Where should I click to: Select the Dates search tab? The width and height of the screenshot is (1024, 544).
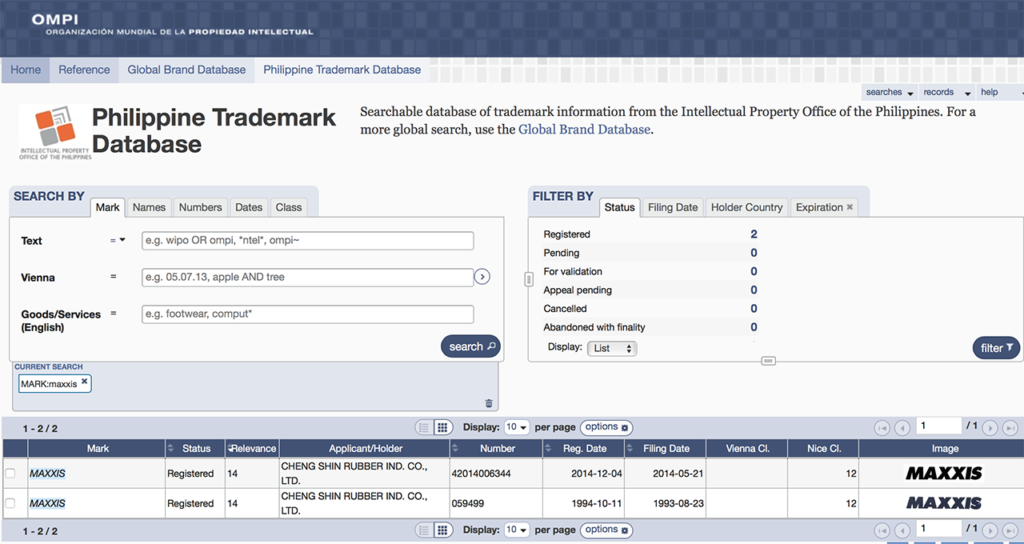point(248,207)
